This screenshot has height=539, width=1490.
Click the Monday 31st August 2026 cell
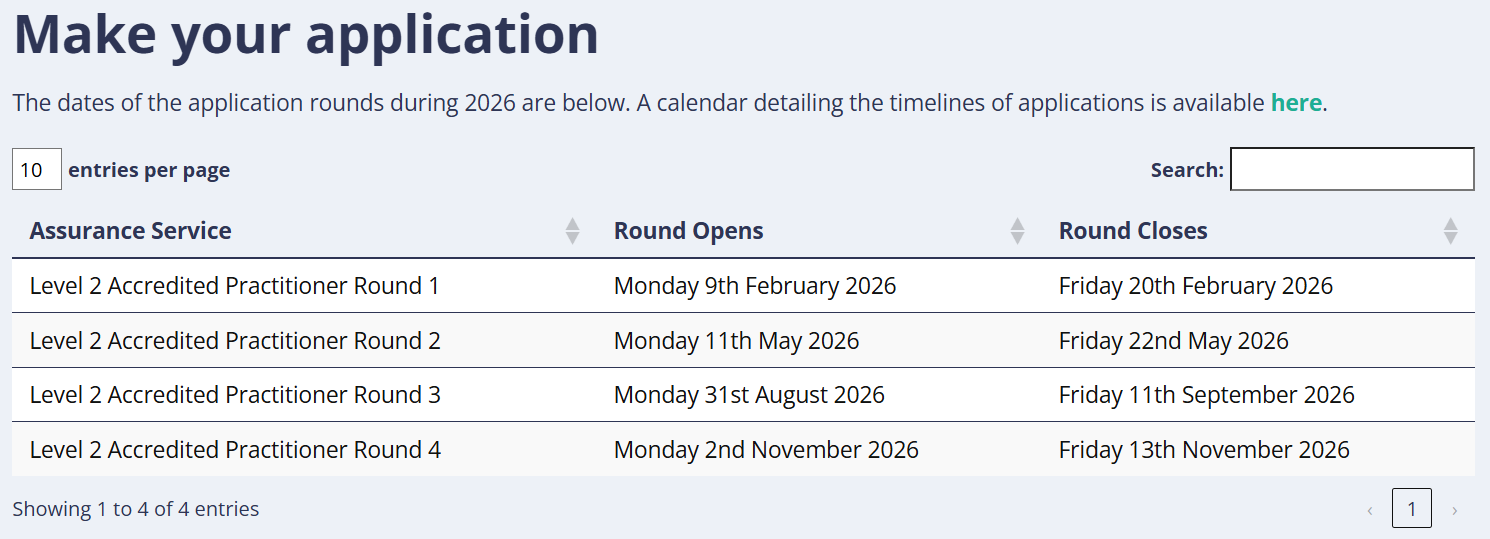point(749,395)
